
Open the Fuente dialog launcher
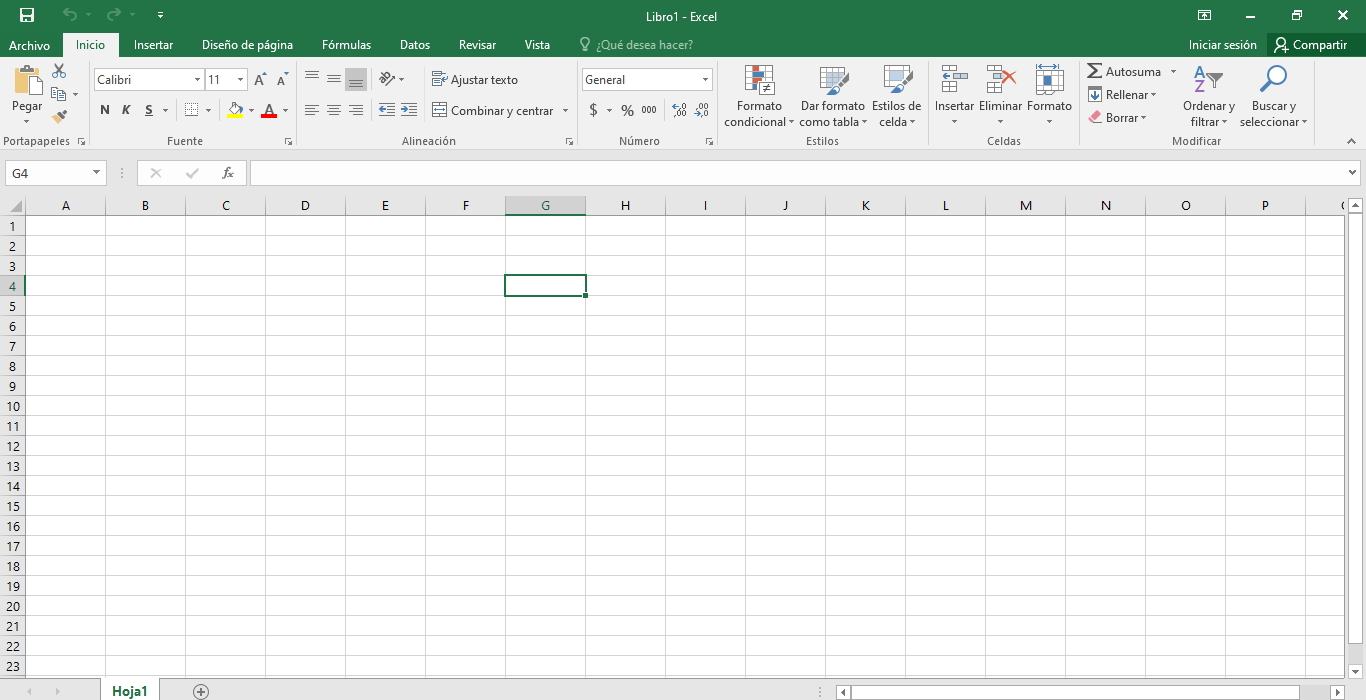(288, 142)
